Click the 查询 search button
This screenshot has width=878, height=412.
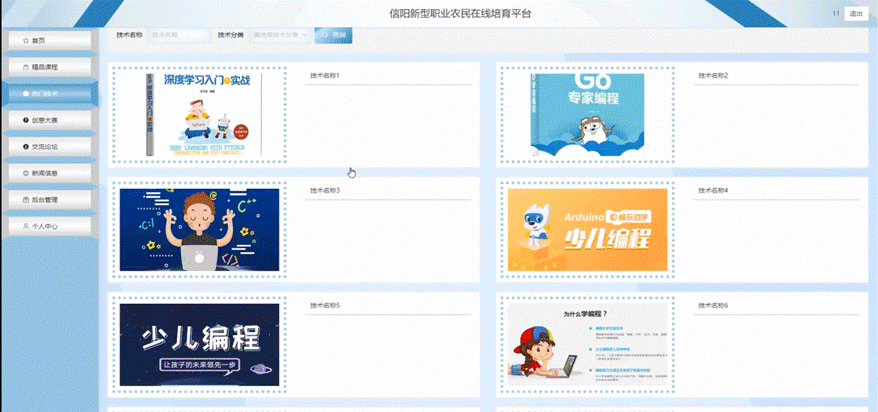click(x=334, y=35)
